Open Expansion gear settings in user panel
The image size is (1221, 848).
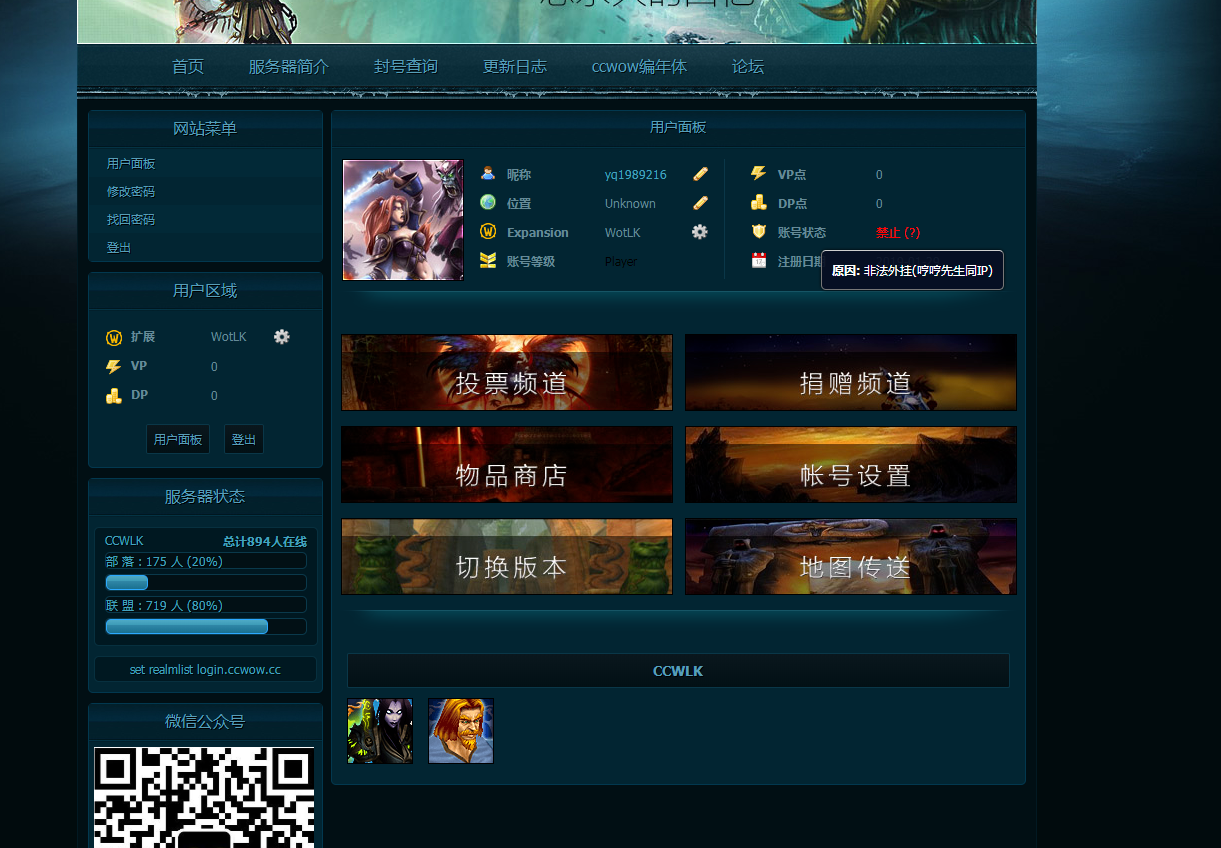tap(700, 232)
